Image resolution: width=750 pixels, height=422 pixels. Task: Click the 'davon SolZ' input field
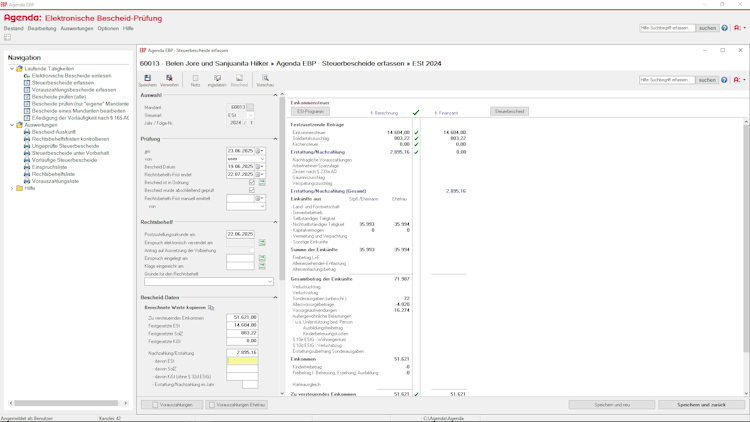click(x=242, y=369)
